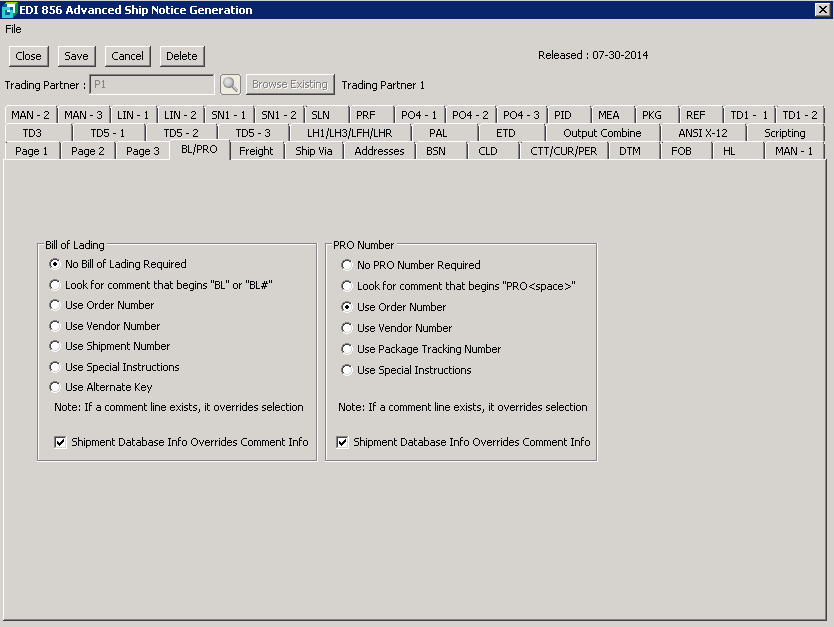This screenshot has height=627, width=834.
Task: Click the Delete button
Action: 181,56
